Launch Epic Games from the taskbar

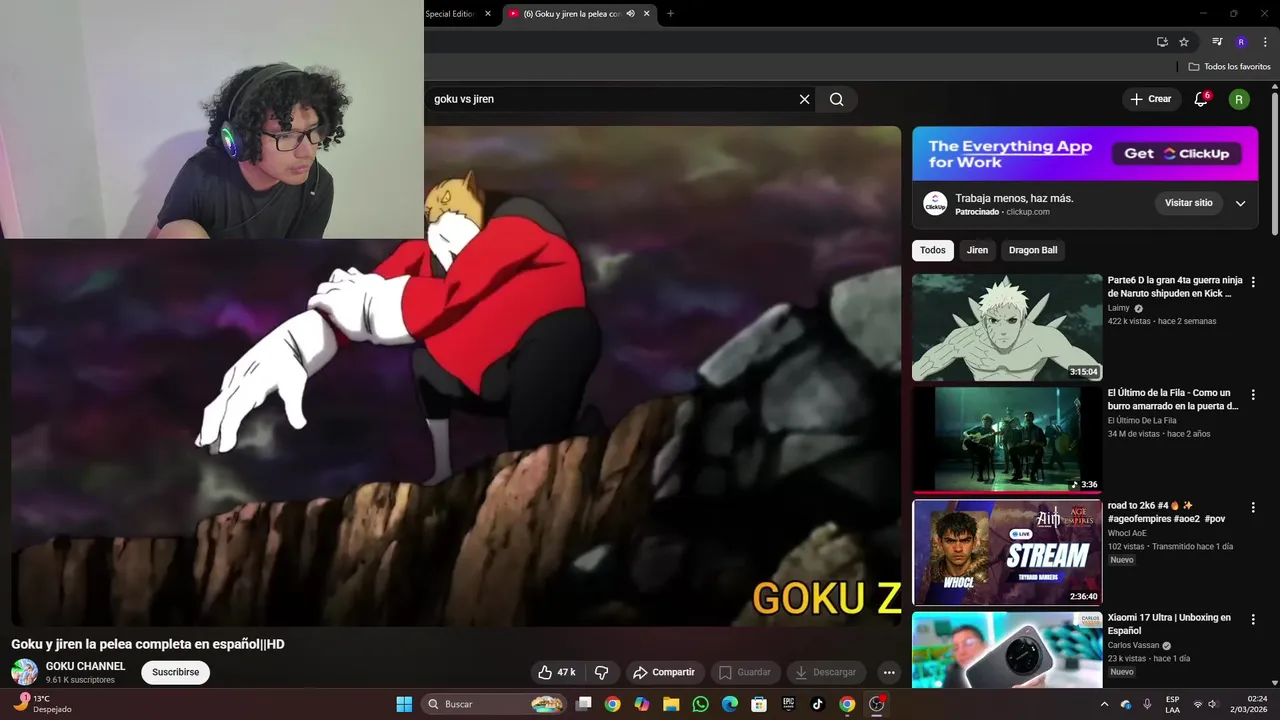(x=788, y=704)
